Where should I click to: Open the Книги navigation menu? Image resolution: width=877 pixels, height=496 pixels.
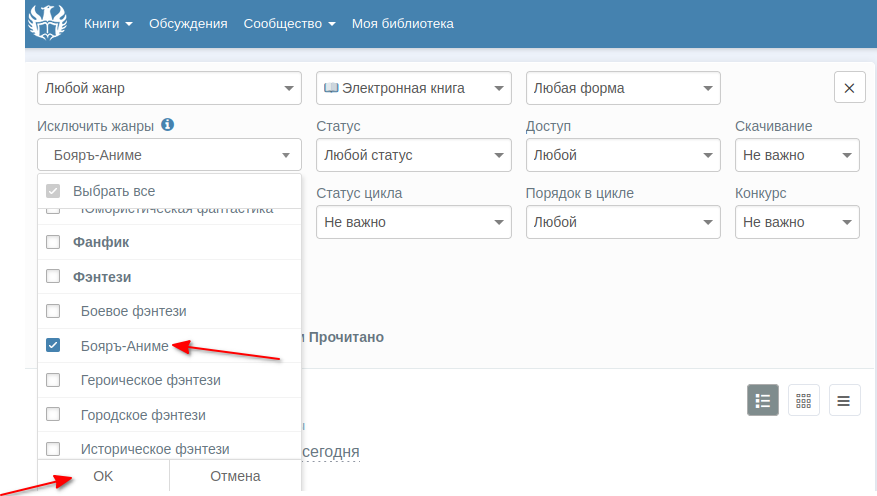click(108, 23)
